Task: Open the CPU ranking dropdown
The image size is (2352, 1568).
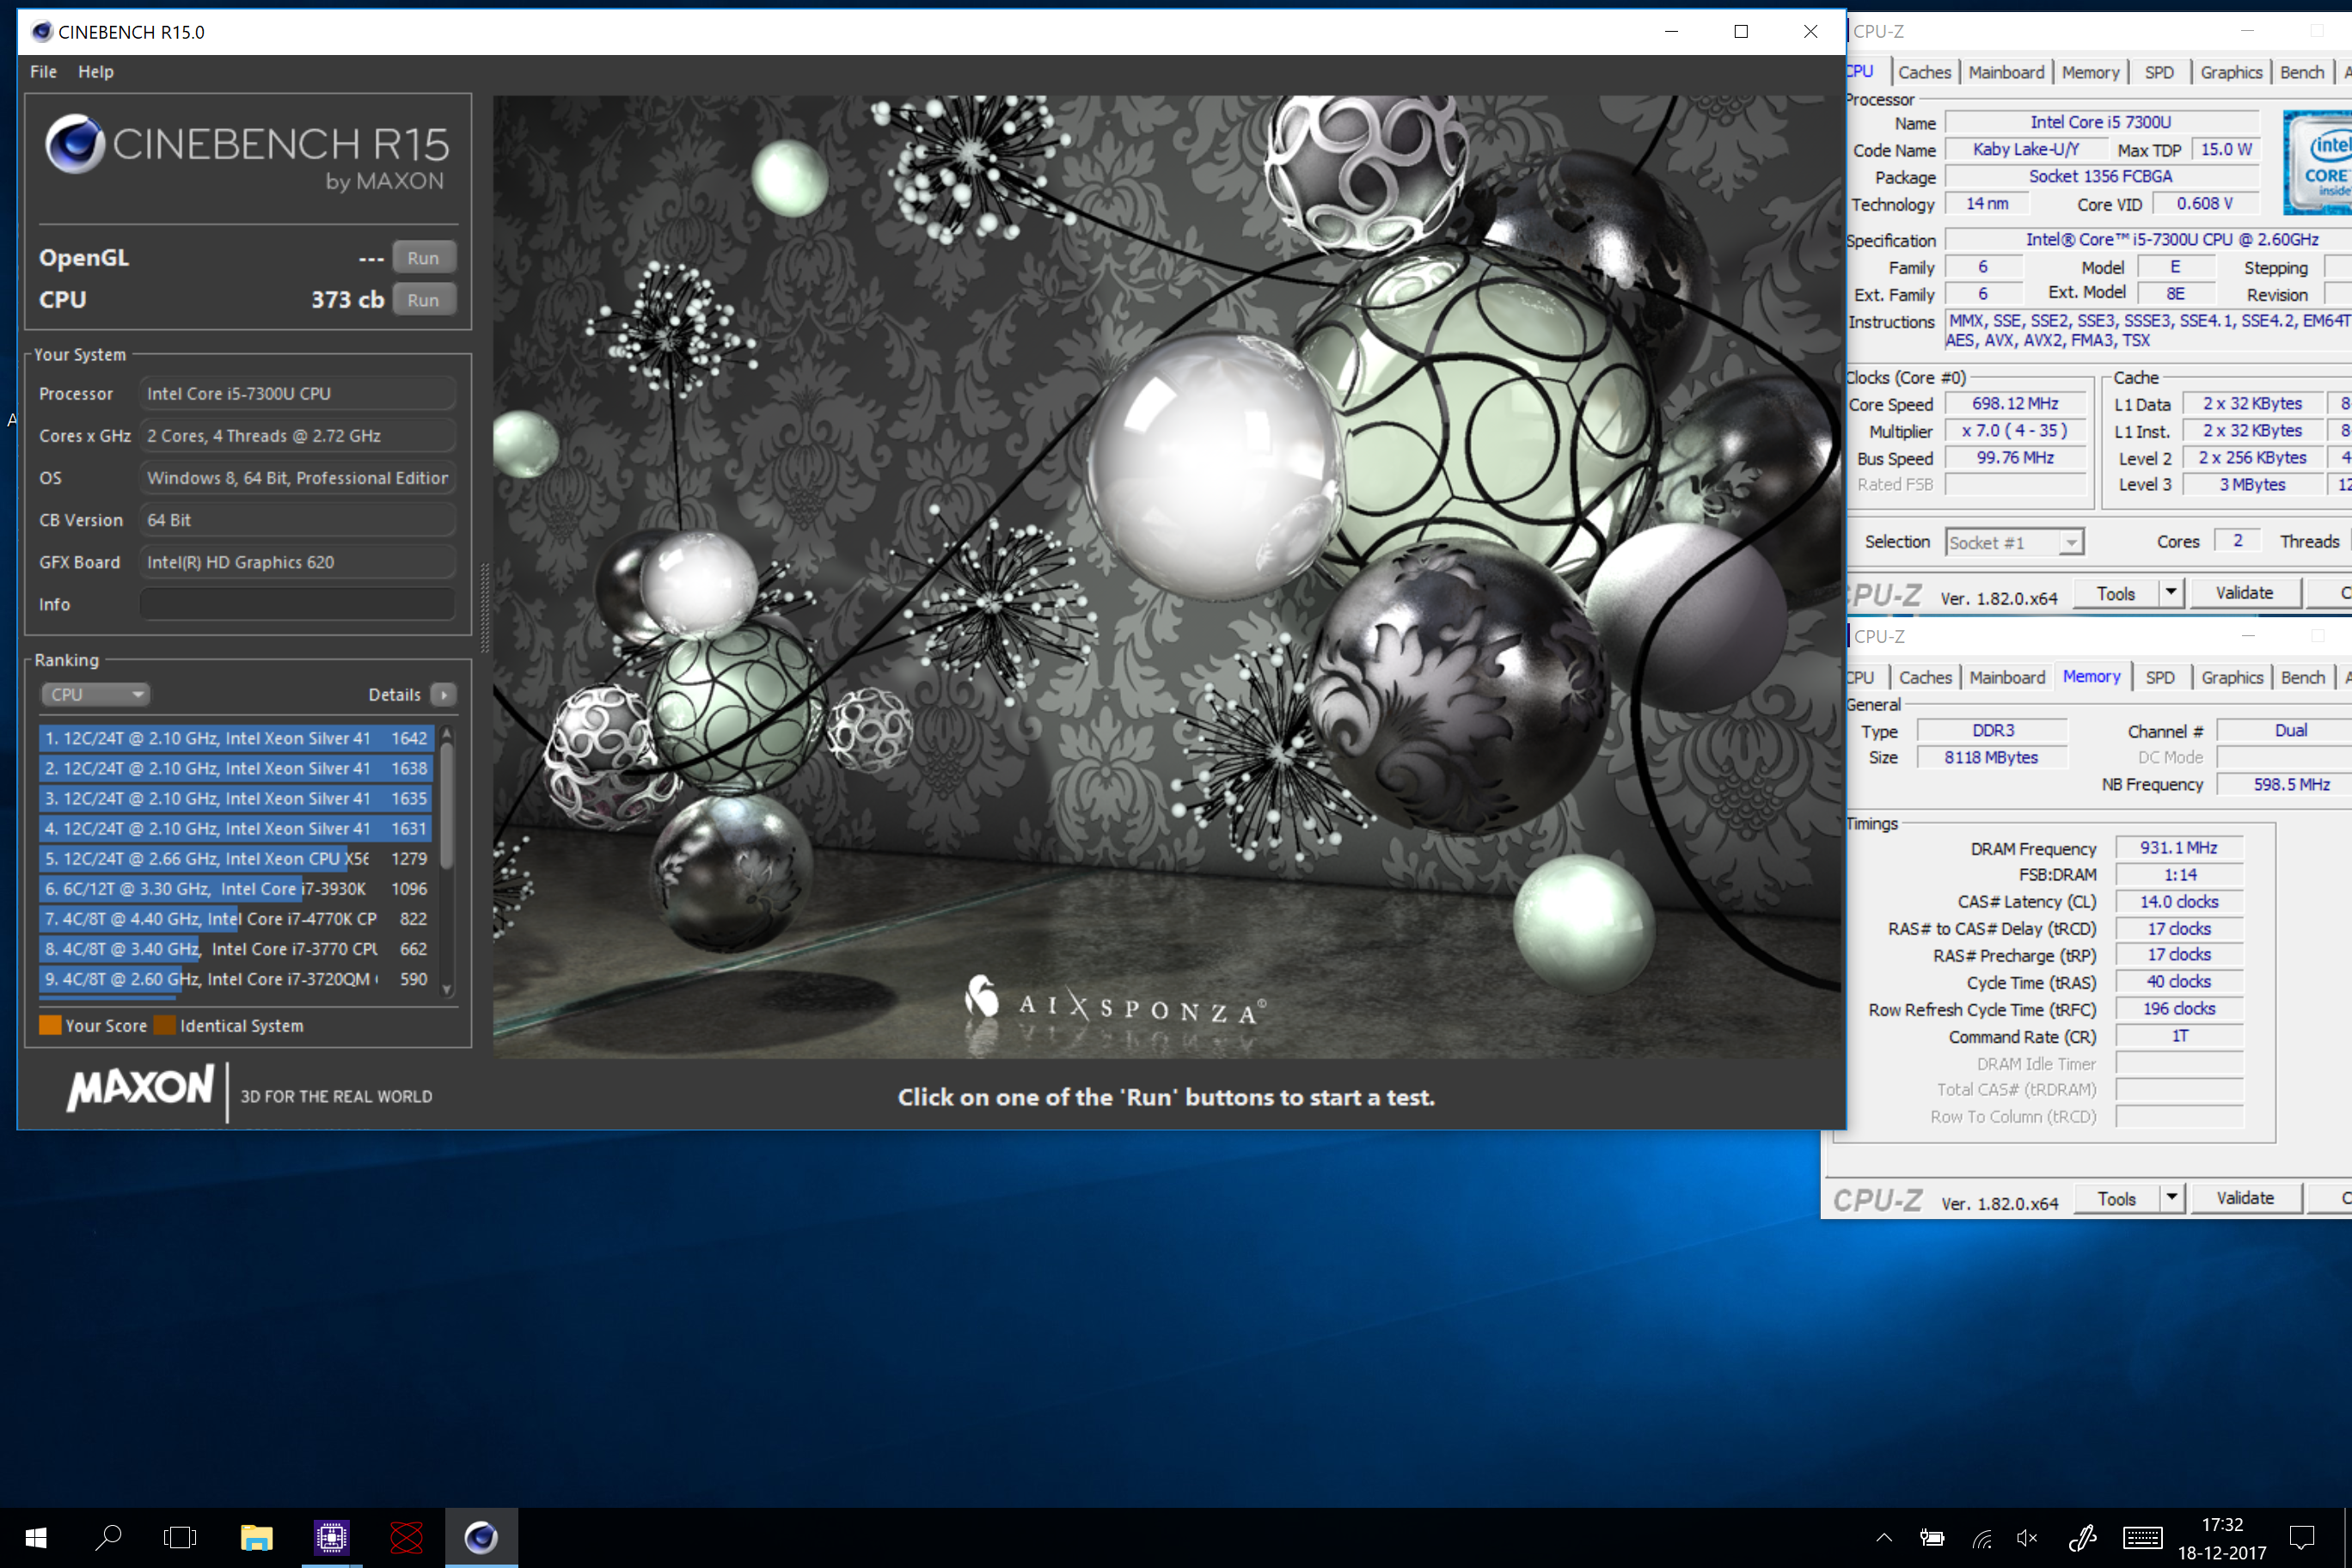Action: 95,694
